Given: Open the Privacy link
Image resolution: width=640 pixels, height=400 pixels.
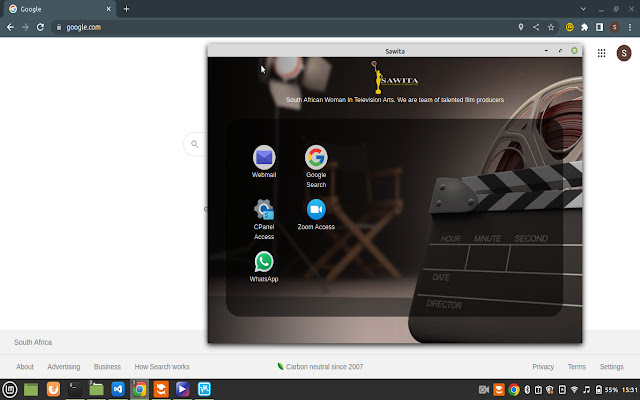Looking at the screenshot, I should (543, 367).
